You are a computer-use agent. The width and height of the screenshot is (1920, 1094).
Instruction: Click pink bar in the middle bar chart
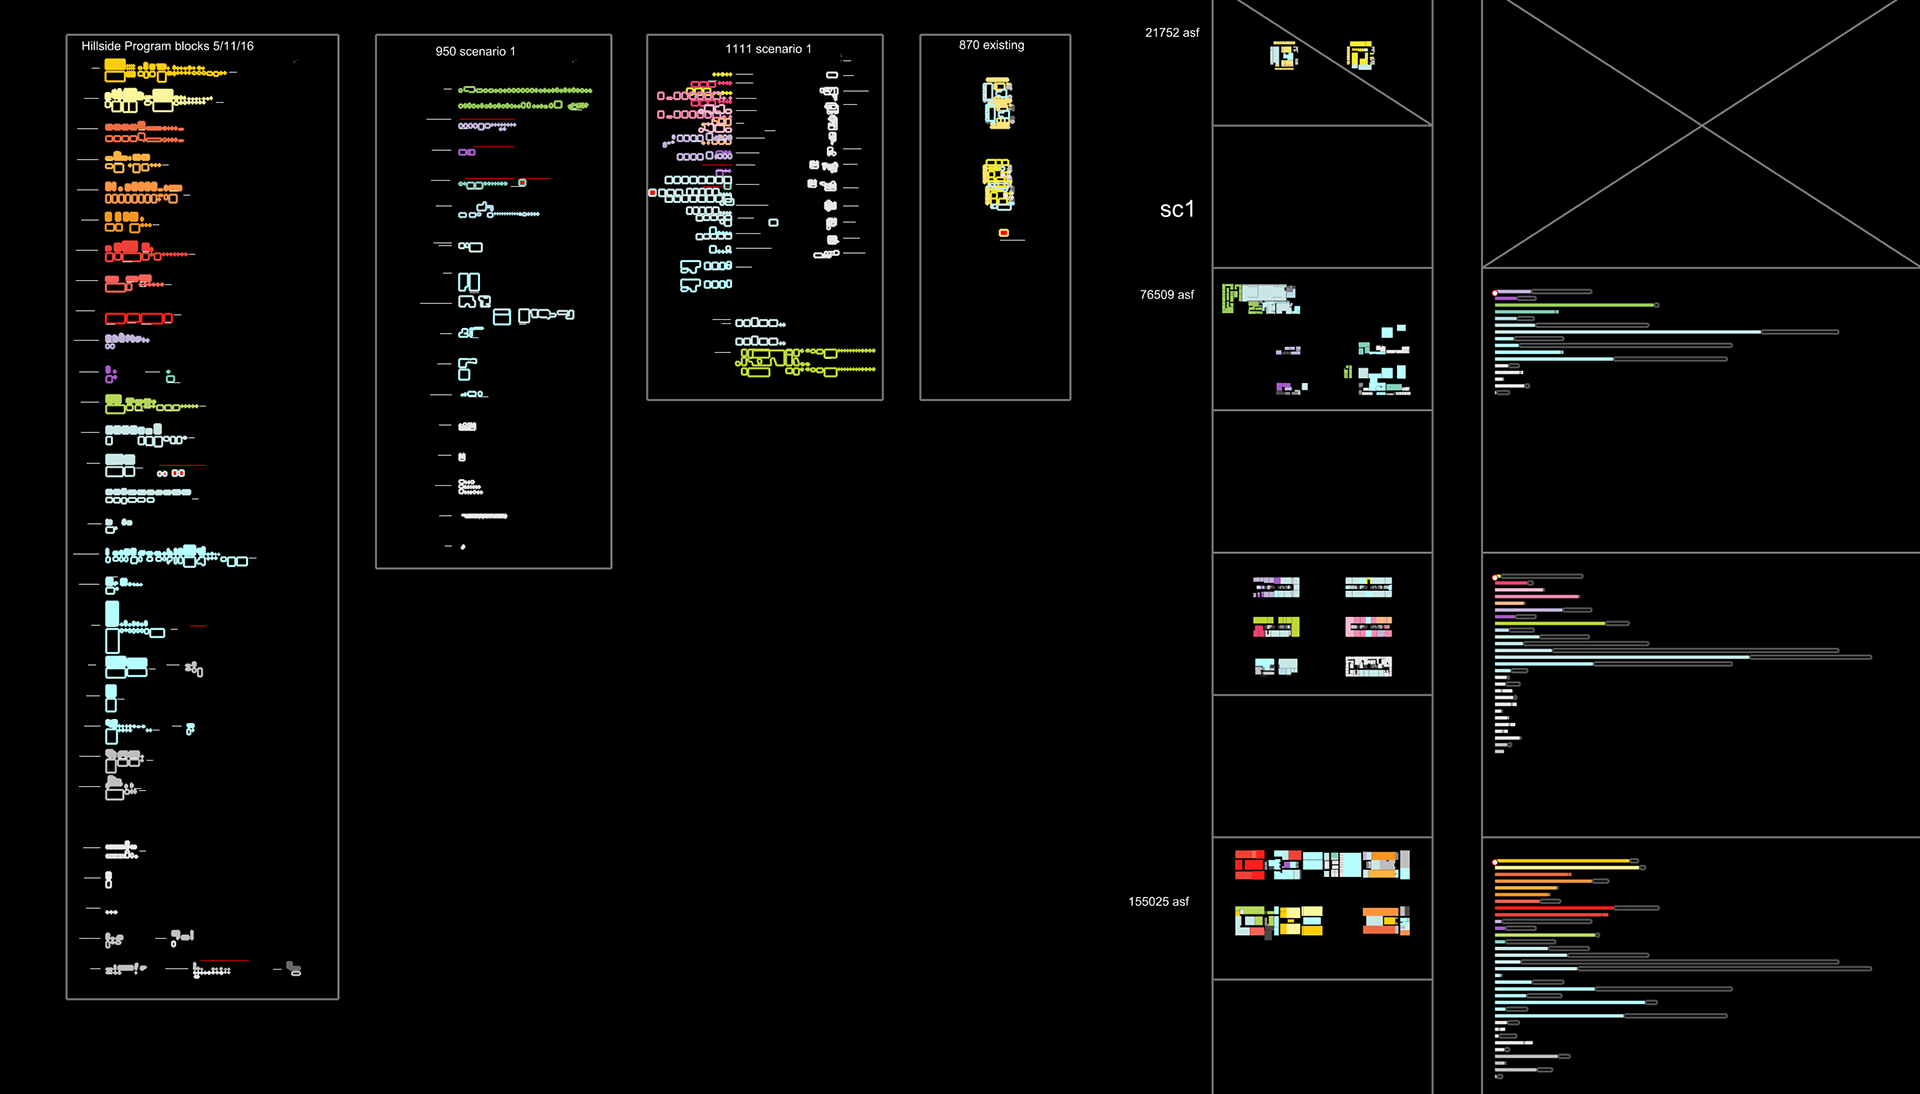tap(1536, 597)
